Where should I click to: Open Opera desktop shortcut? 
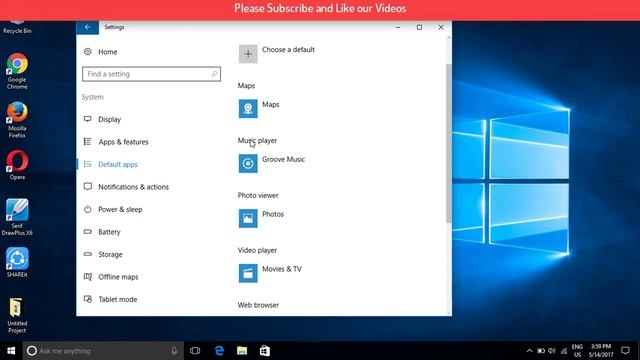[x=17, y=165]
